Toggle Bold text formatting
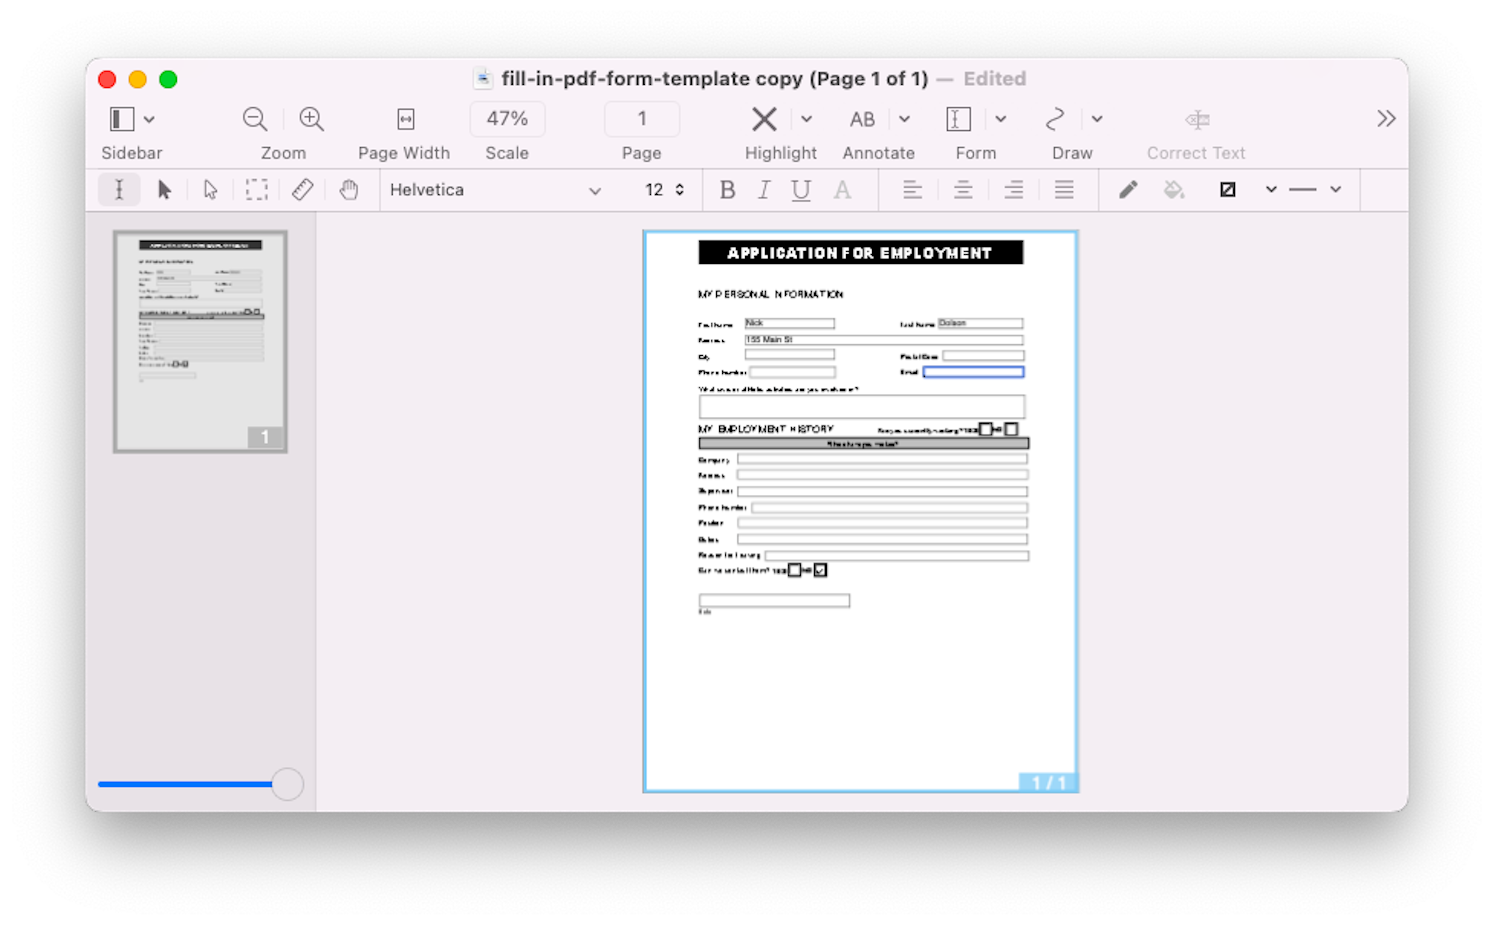Viewport: 1494px width, 925px height. (x=727, y=189)
